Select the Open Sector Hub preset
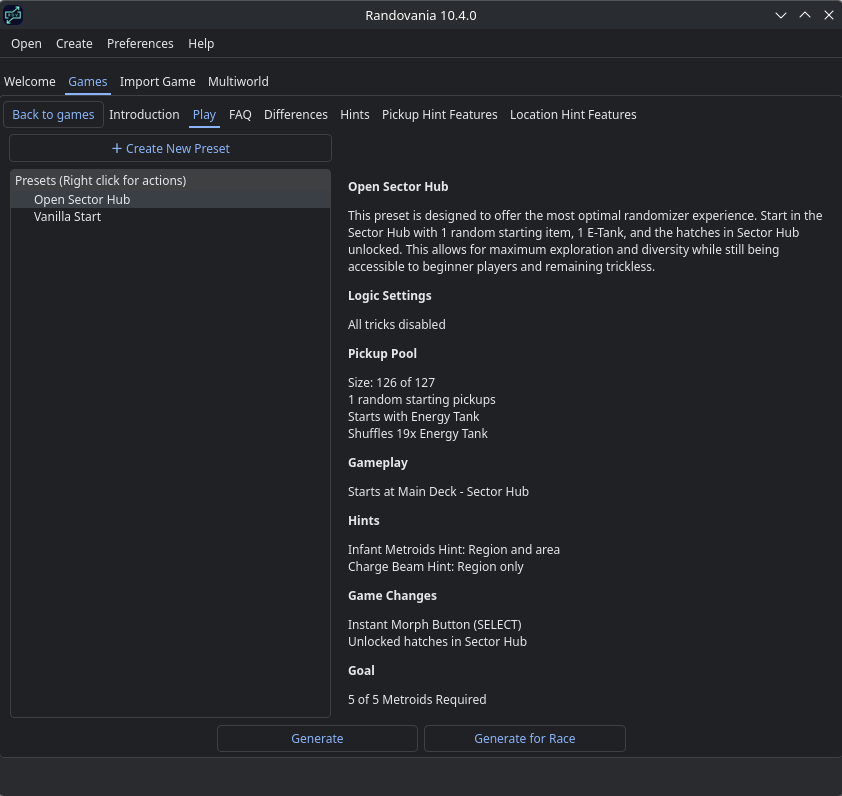This screenshot has height=796, width=842. coord(82,200)
